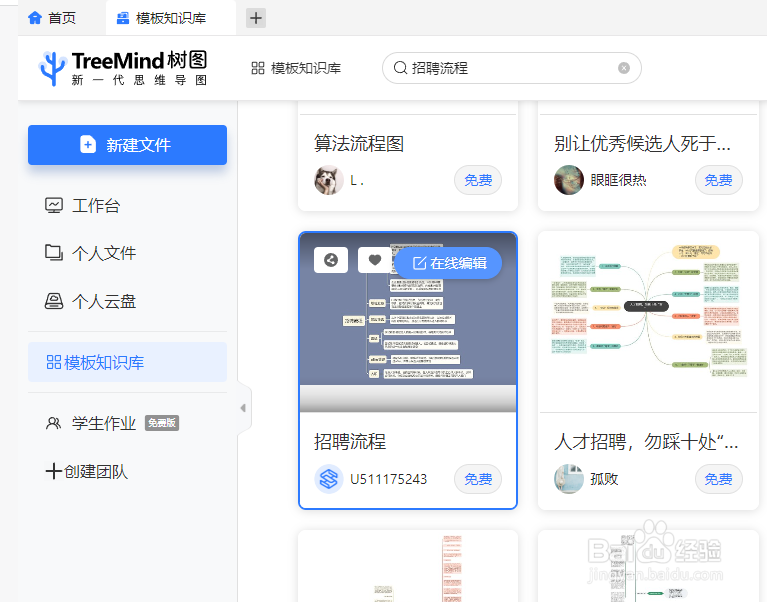This screenshot has width=767, height=602.
Task: Switch to the 模板知识库 browser tab
Action: 171,18
